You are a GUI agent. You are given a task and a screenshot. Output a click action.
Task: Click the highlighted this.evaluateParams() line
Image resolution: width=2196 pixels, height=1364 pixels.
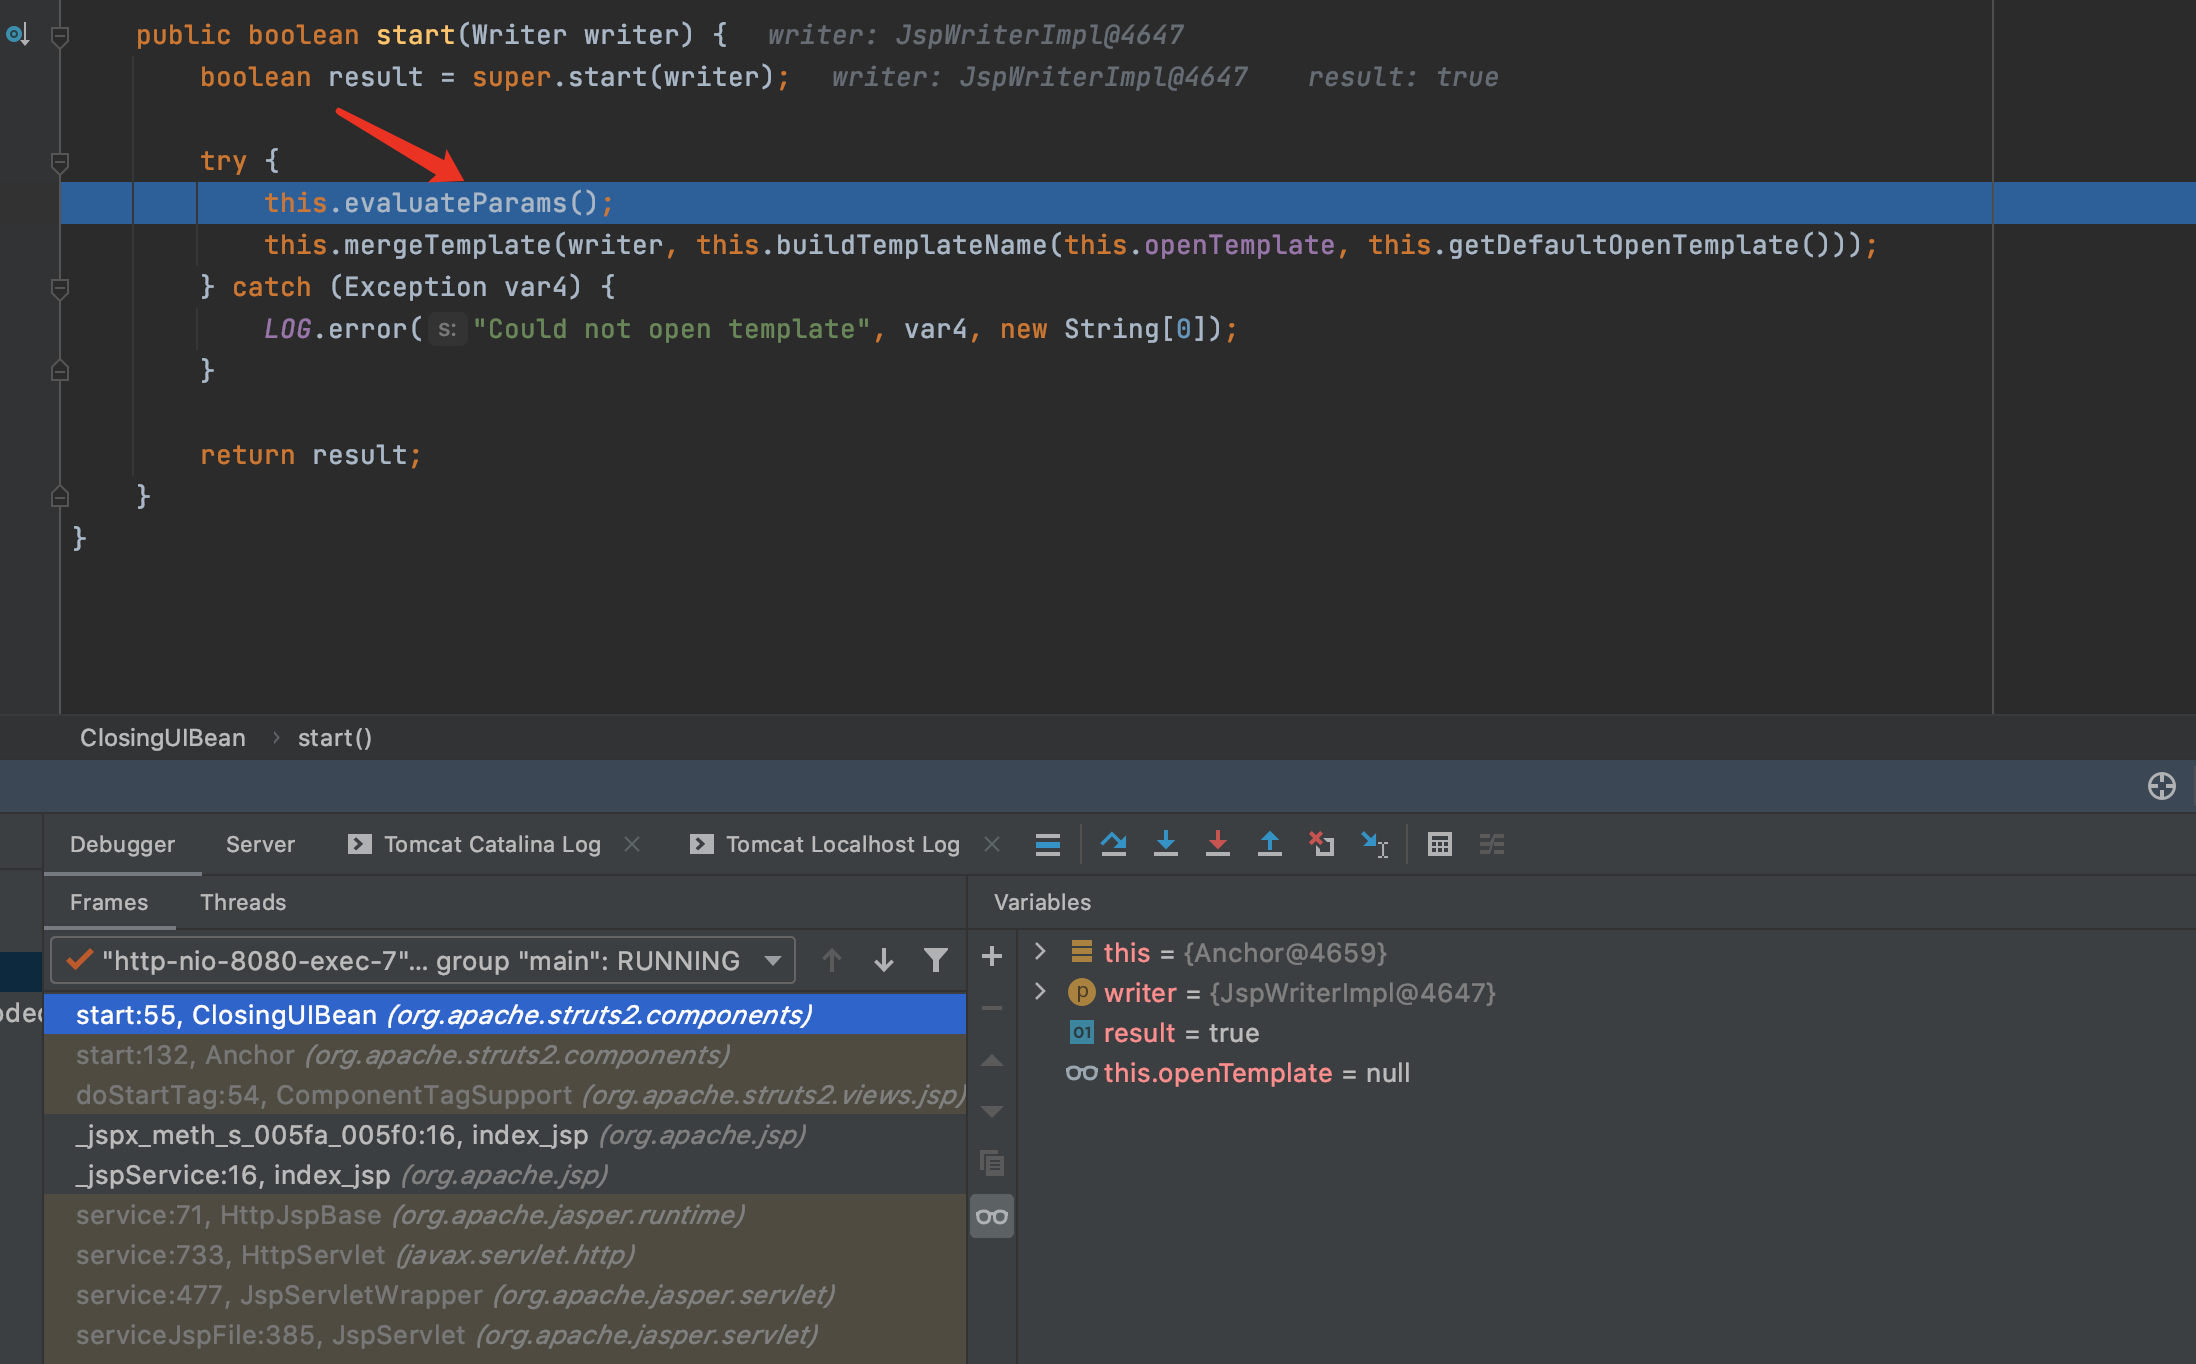click(1128, 203)
